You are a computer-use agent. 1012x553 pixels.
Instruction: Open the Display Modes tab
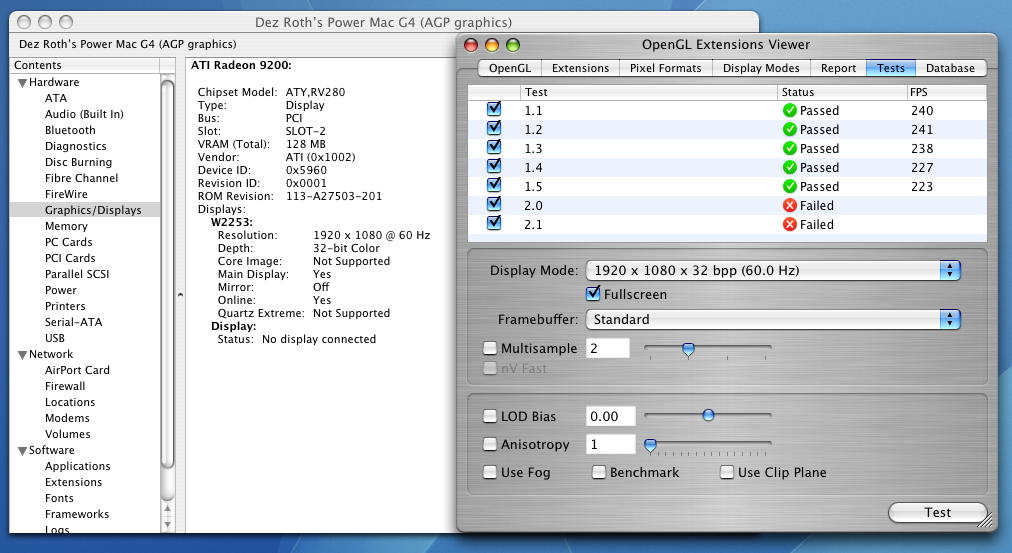pos(761,68)
